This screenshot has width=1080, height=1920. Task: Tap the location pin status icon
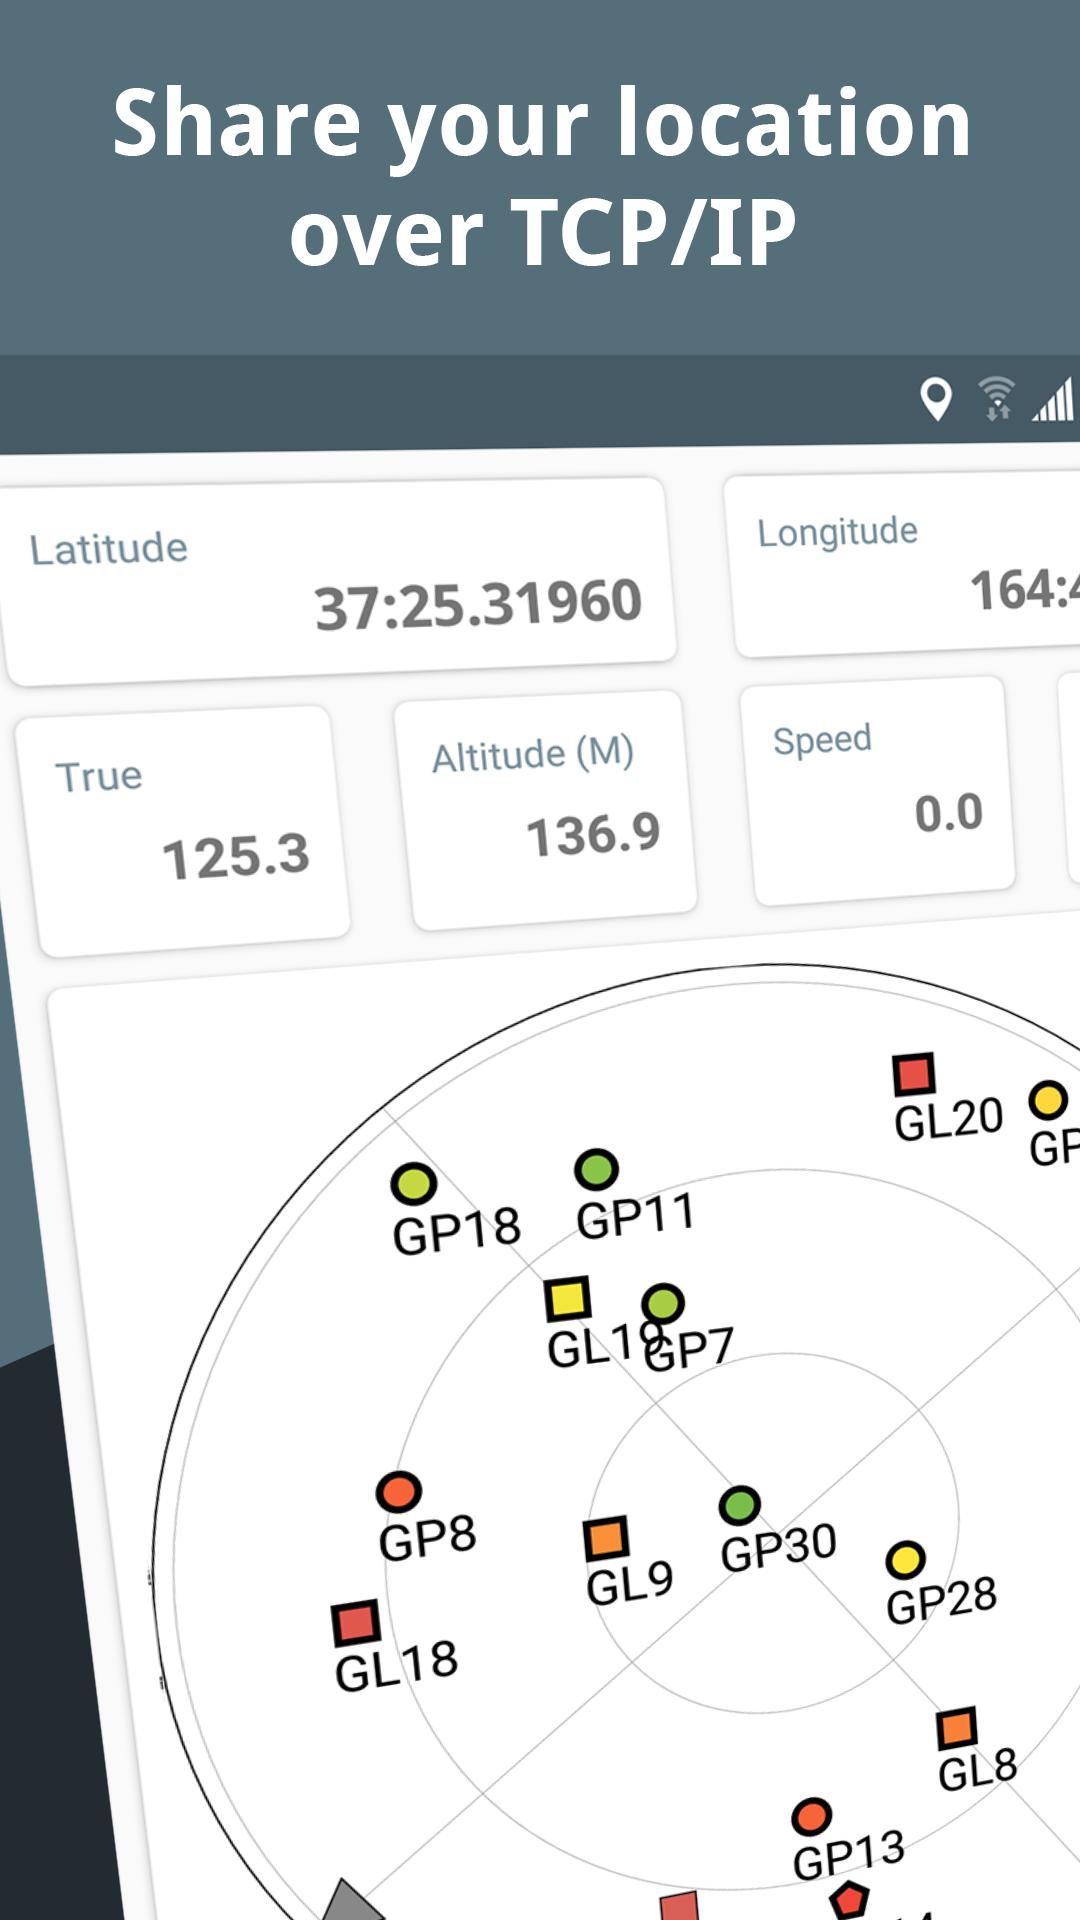(936, 399)
